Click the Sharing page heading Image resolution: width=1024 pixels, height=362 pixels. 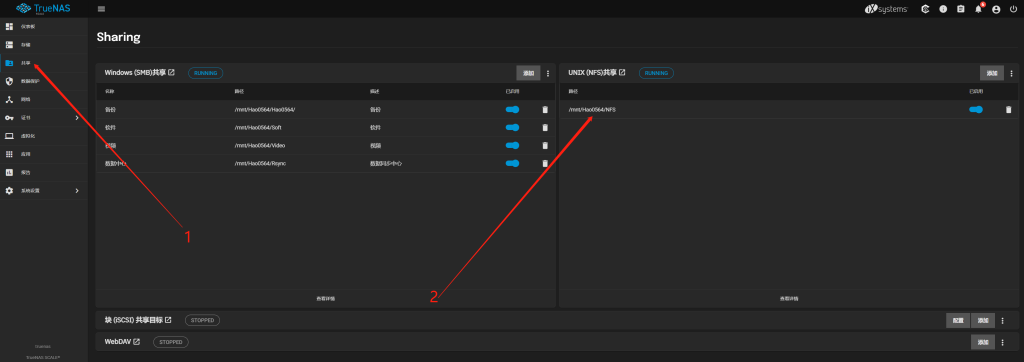coord(118,37)
